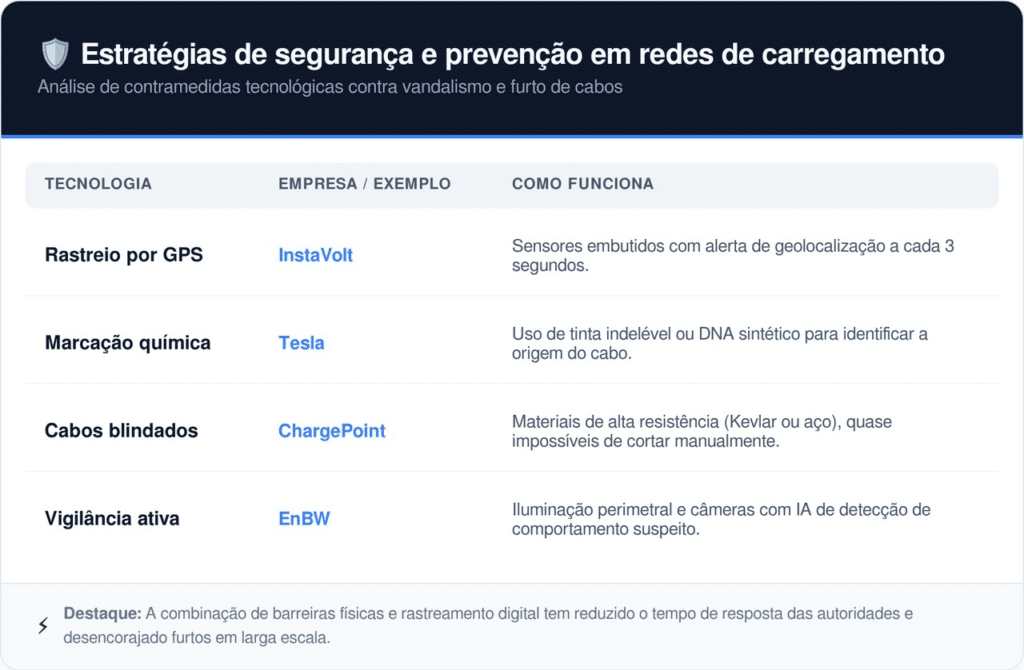Screen dimensions: 1024x670
Task: Click the bold Destaque label in footer
Action: coord(102,613)
